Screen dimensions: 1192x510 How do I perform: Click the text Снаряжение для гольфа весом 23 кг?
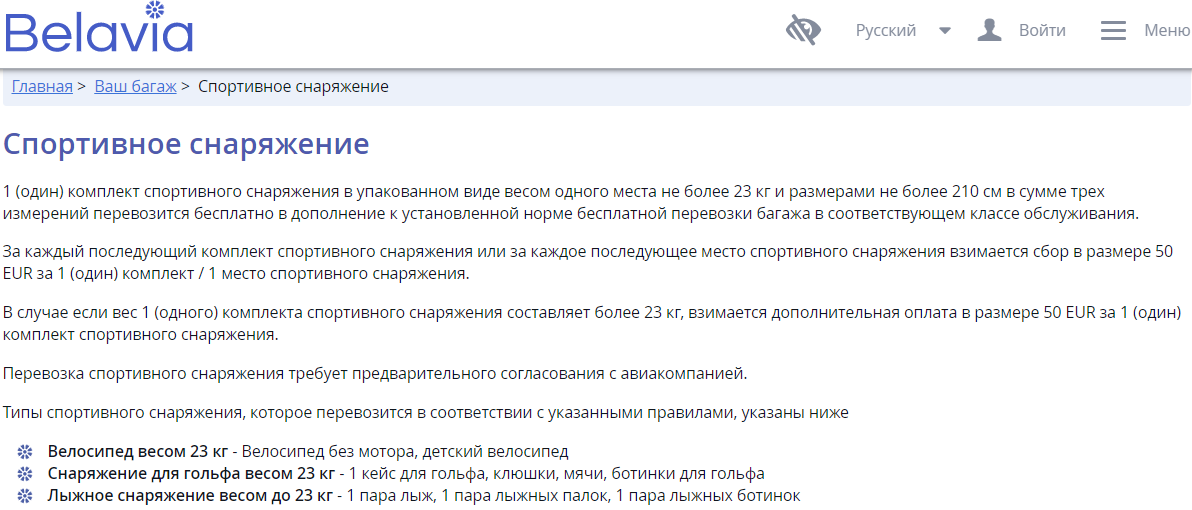[191, 474]
